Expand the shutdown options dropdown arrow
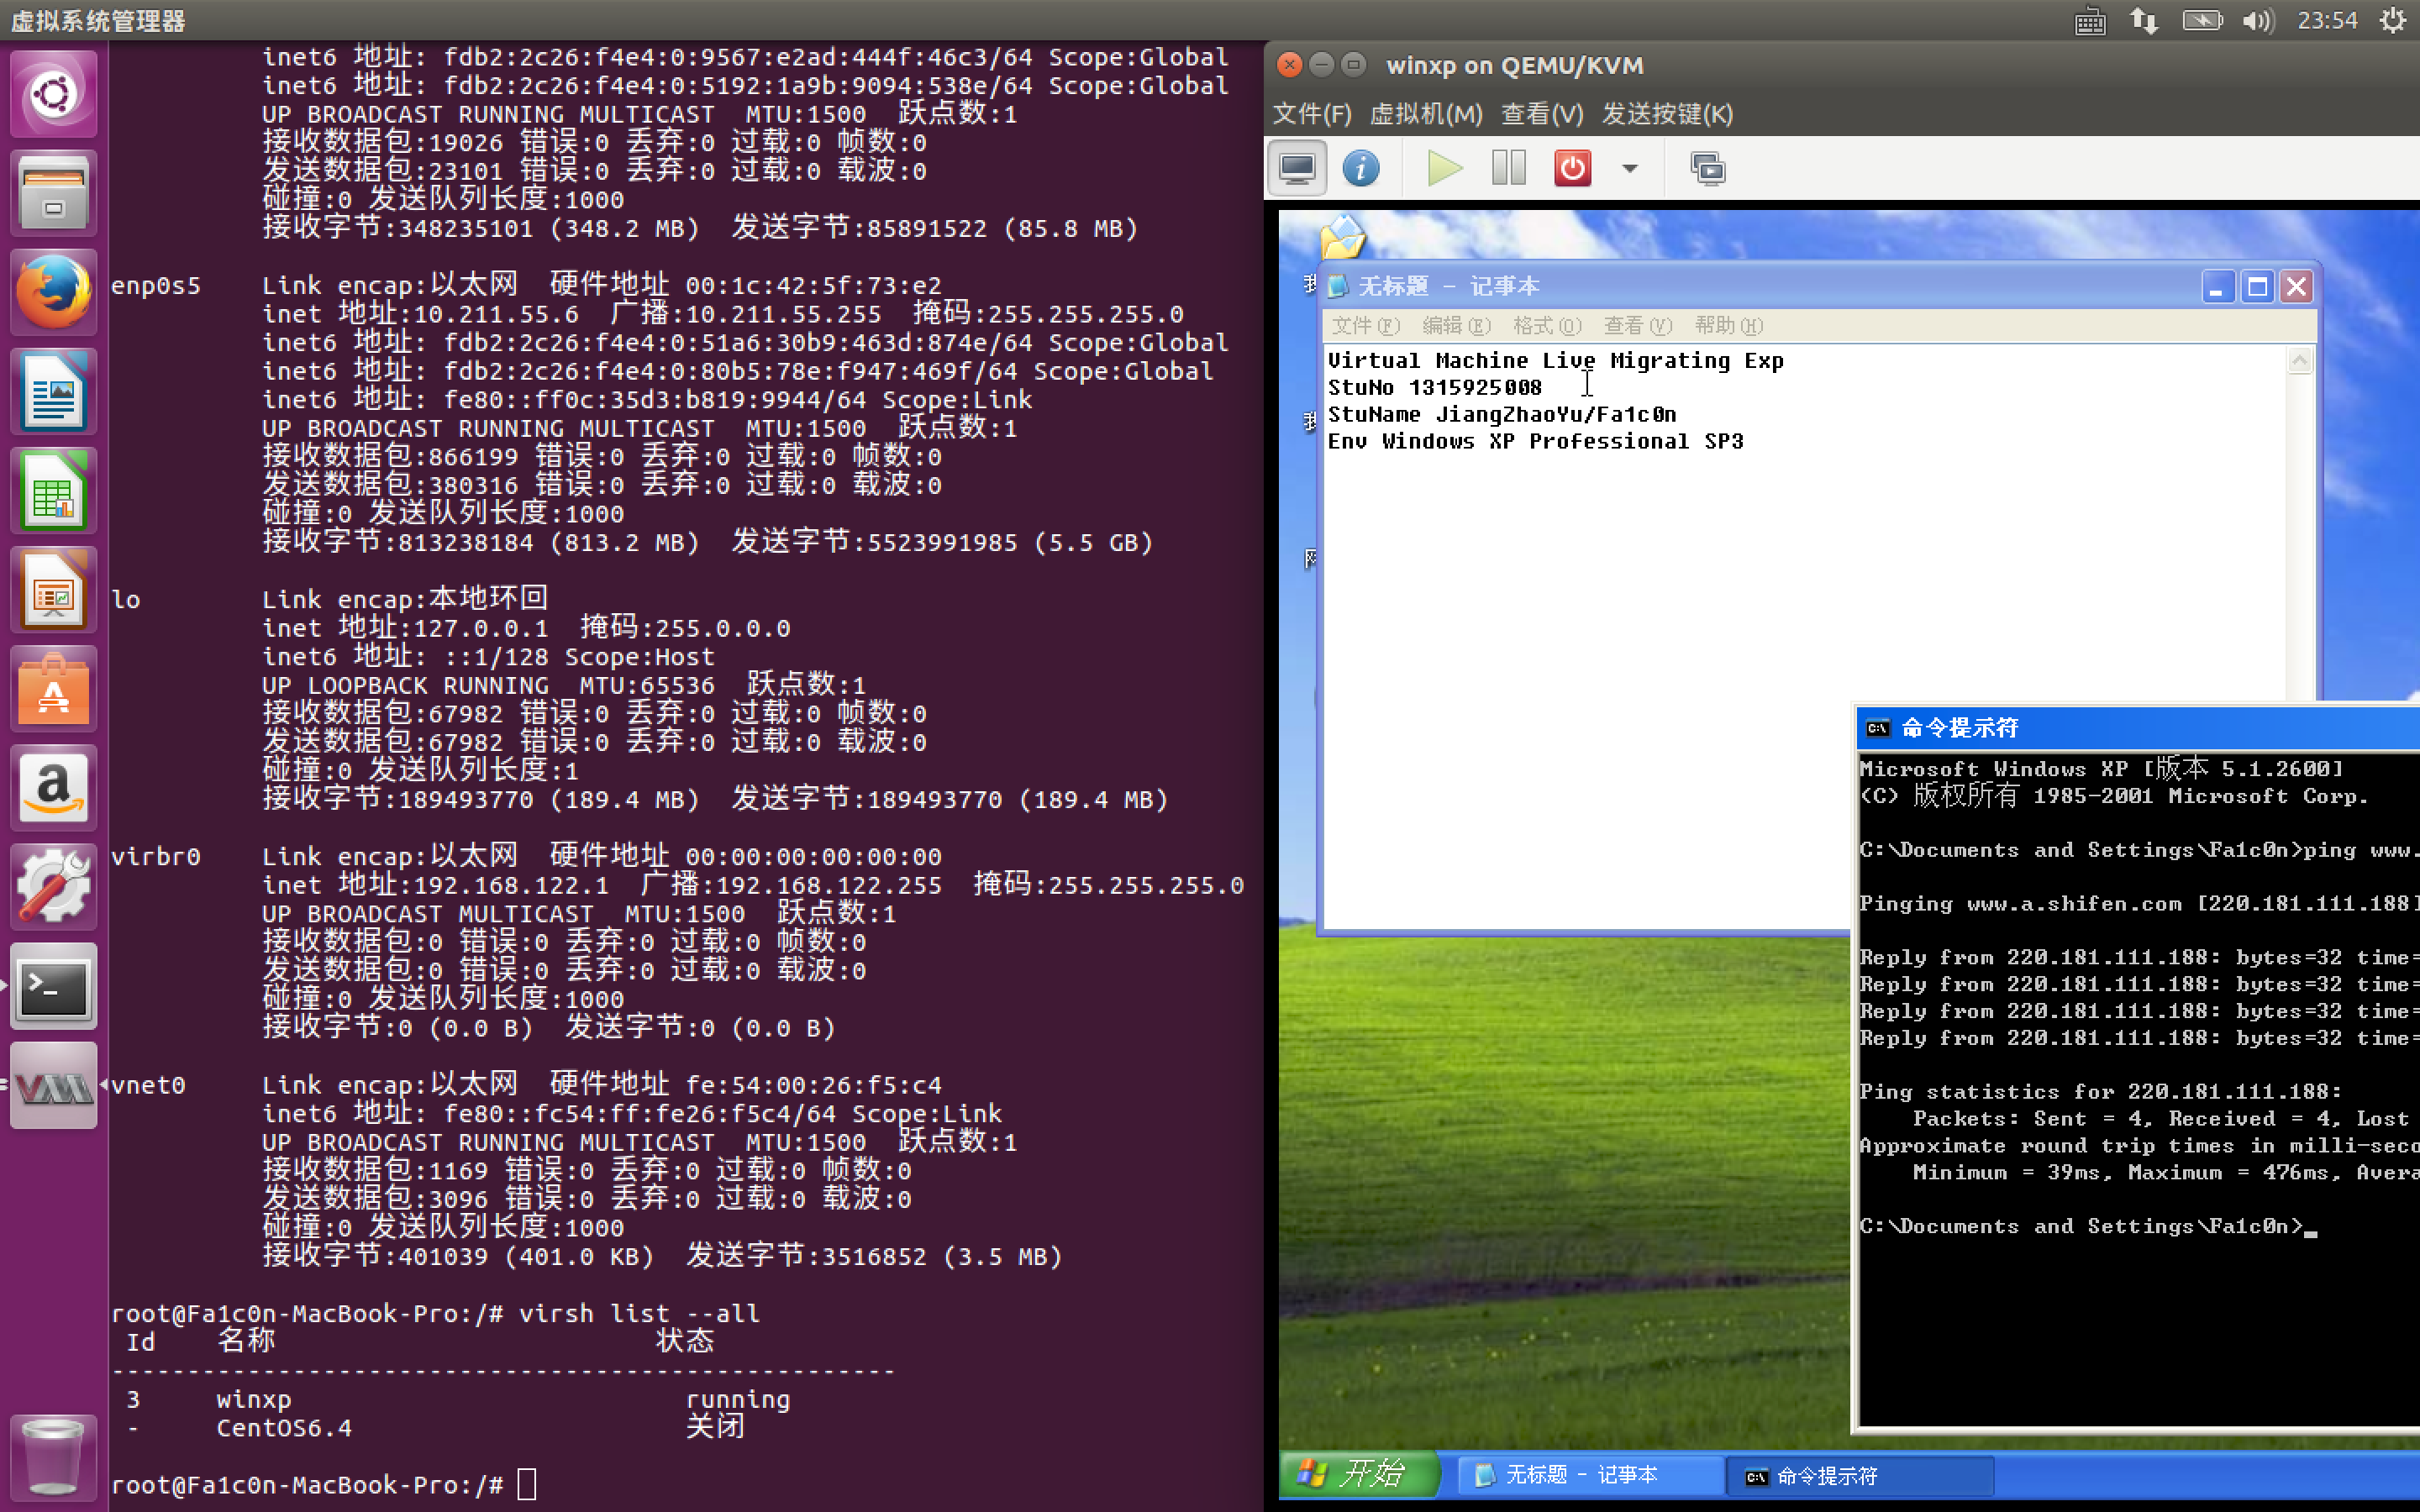 click(x=1630, y=168)
